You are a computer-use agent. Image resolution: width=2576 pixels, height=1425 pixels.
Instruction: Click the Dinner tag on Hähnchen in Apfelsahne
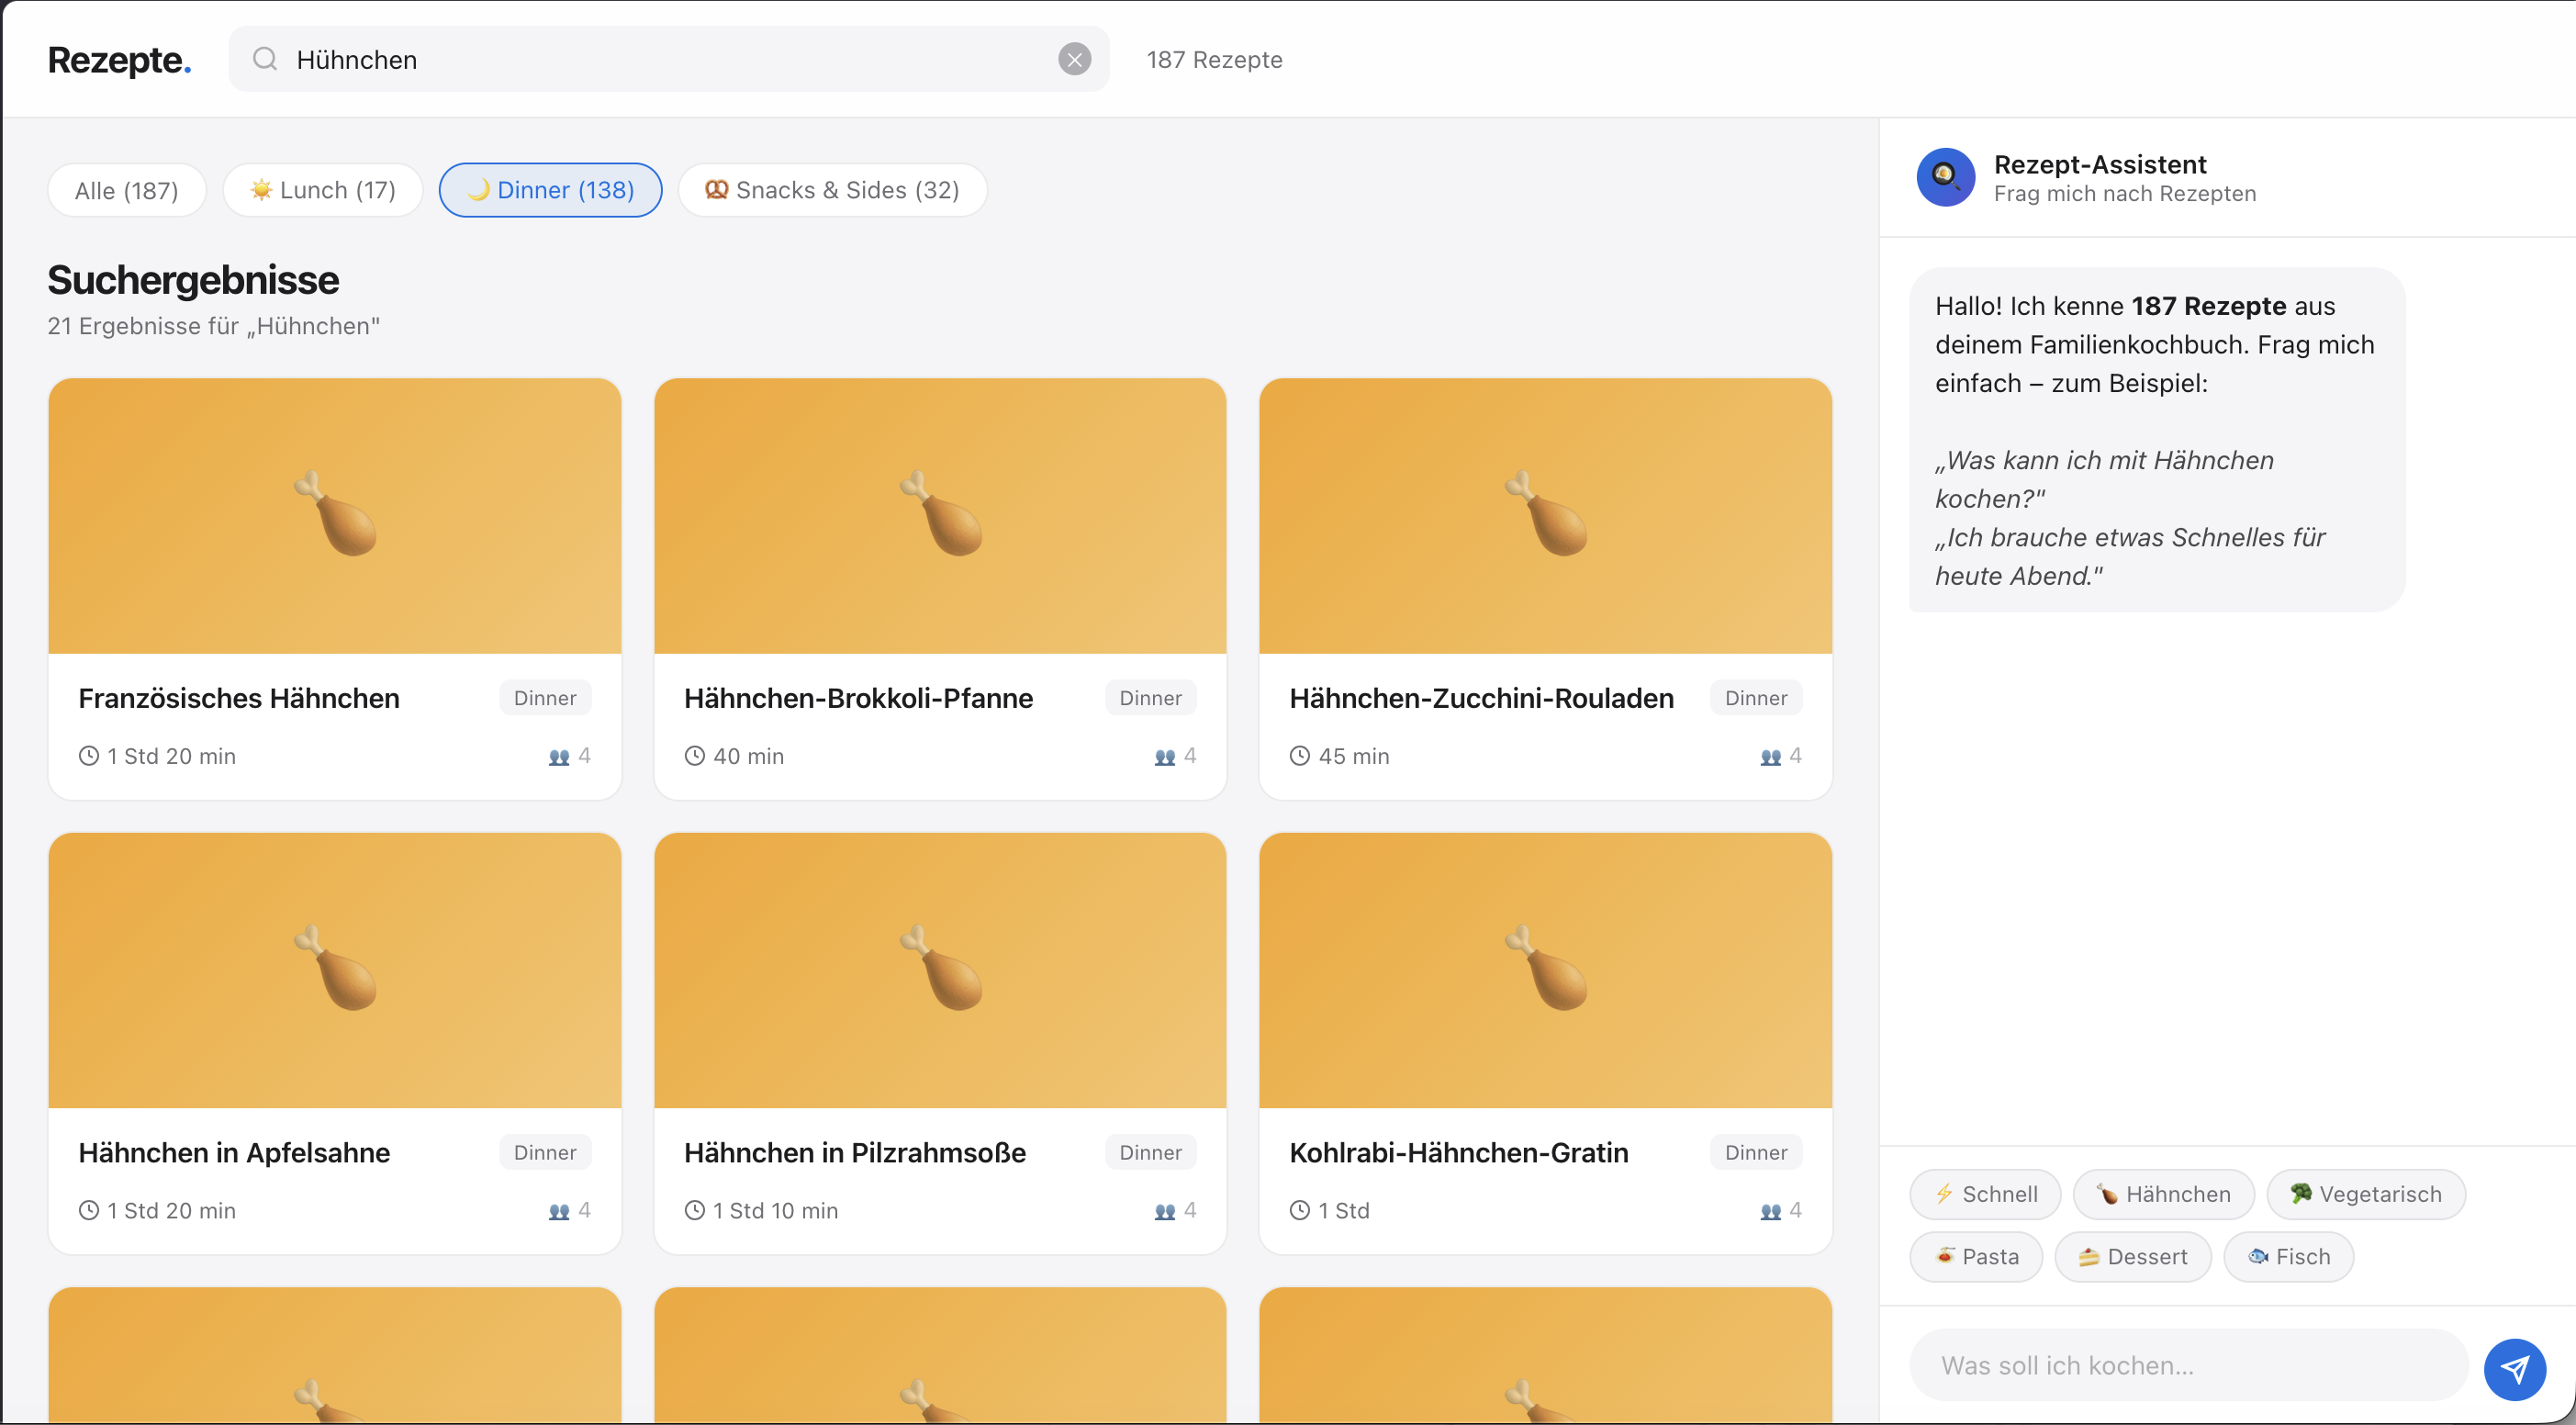point(545,1153)
